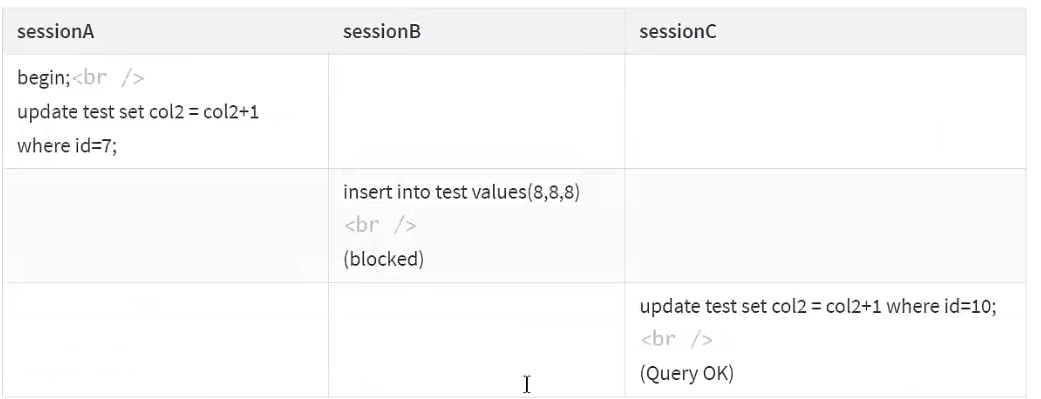This screenshot has height=399, width=1041.
Task: Click the empty sessionB cell in the last row
Action: coord(477,340)
